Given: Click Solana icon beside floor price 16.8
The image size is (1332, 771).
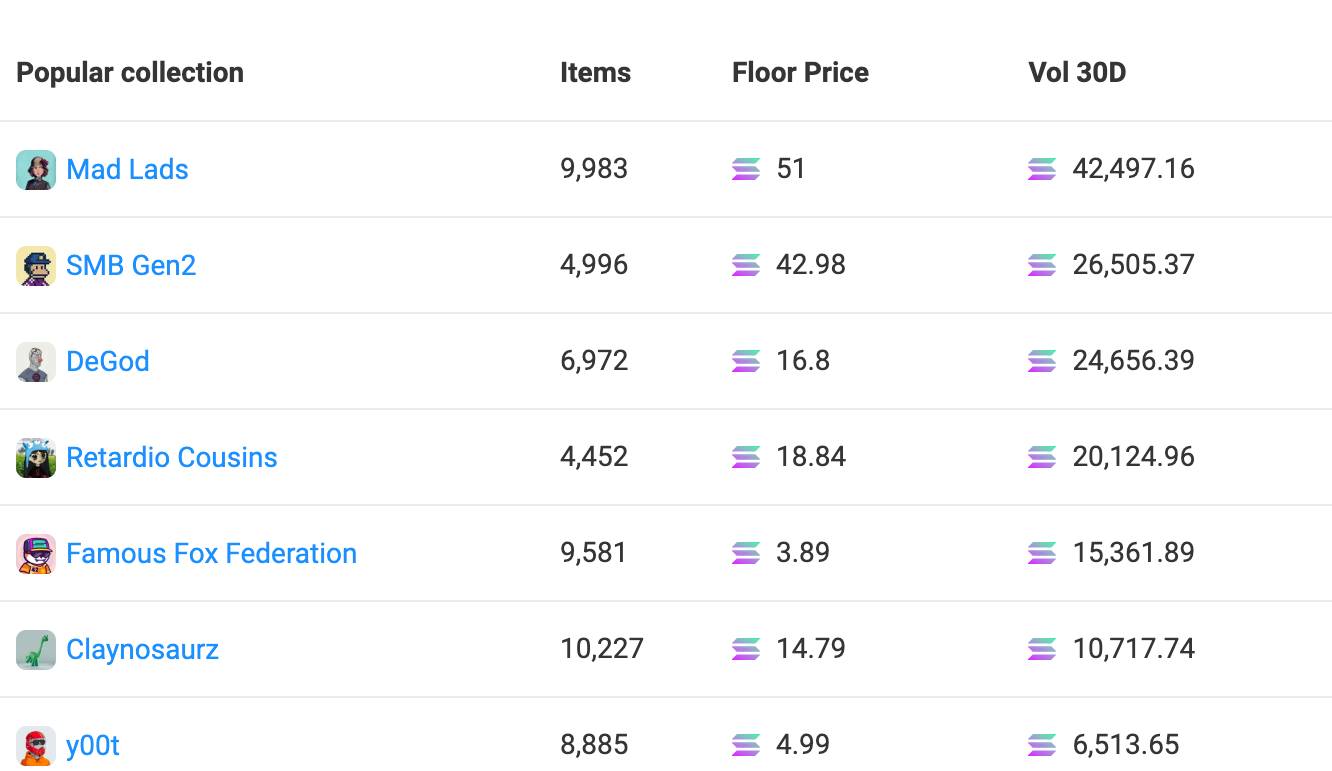Looking at the screenshot, I should click(x=746, y=362).
